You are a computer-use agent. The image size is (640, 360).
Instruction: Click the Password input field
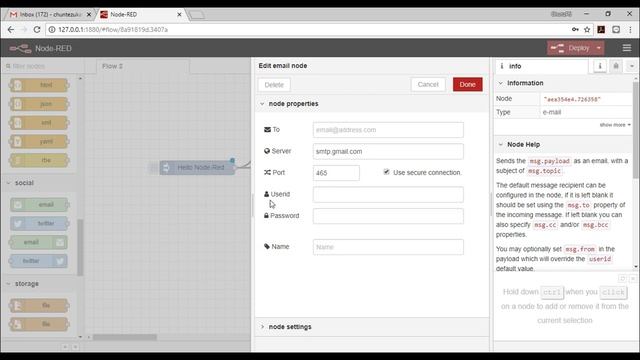point(388,216)
